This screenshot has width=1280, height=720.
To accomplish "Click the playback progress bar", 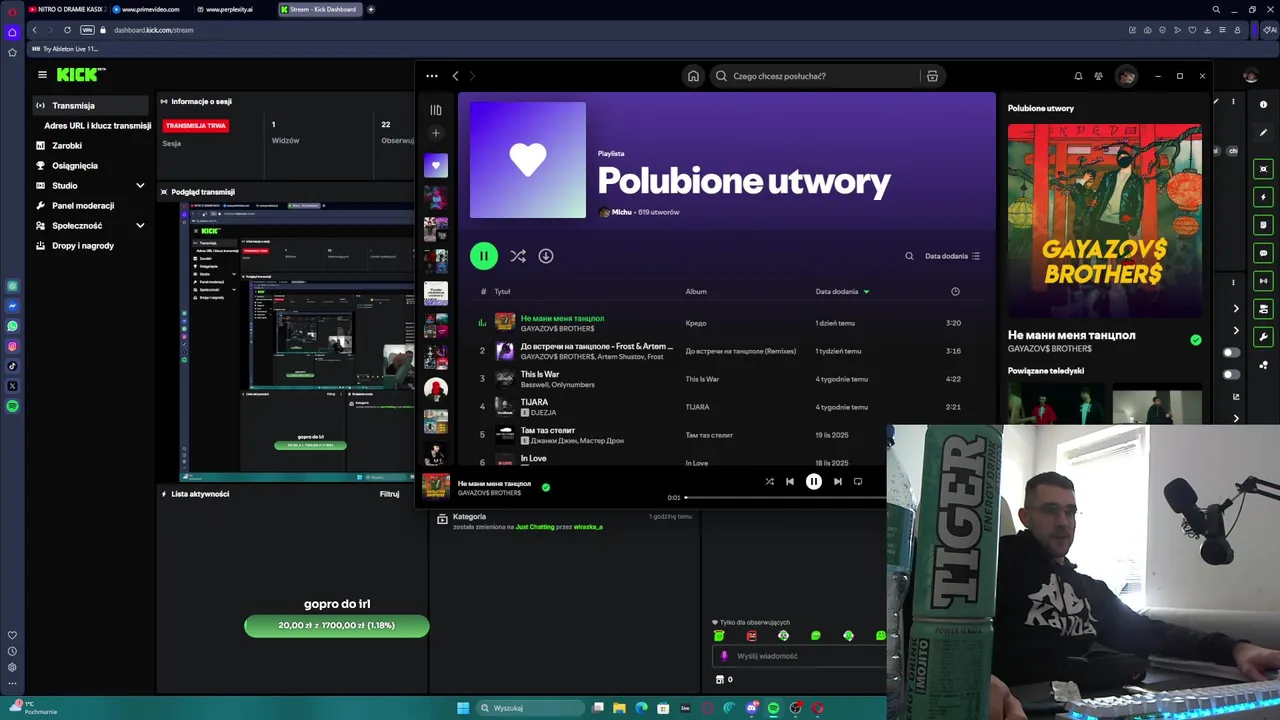I will [x=785, y=497].
